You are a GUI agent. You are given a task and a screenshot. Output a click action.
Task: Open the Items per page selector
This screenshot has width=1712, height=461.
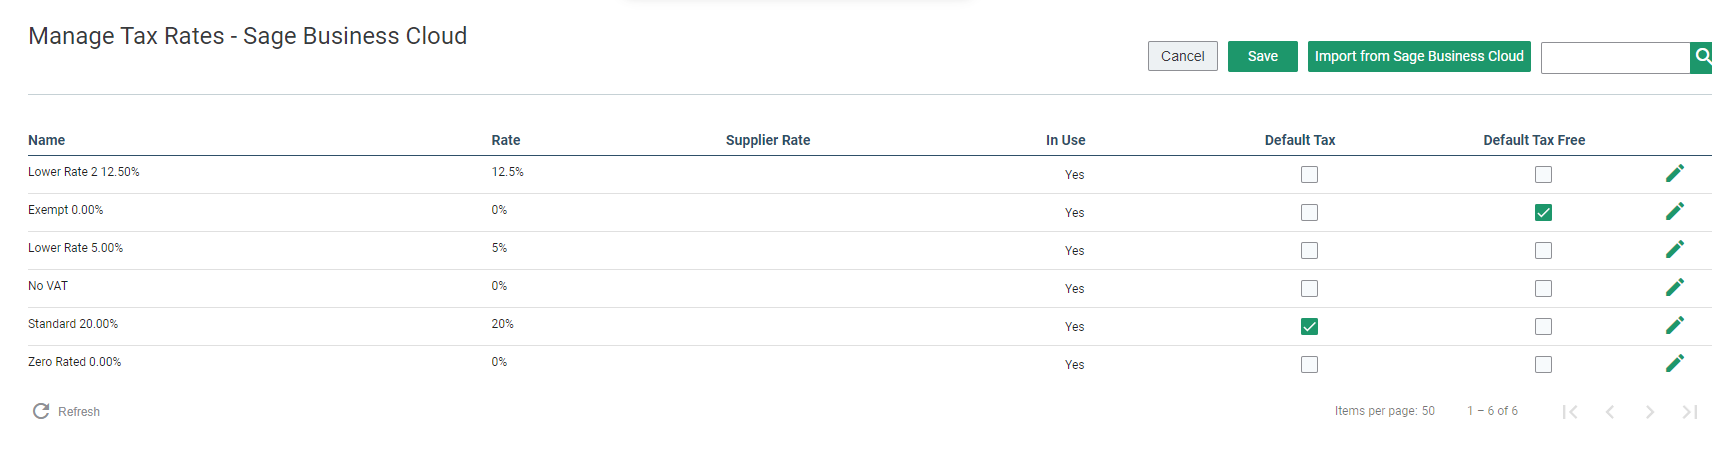click(1428, 411)
